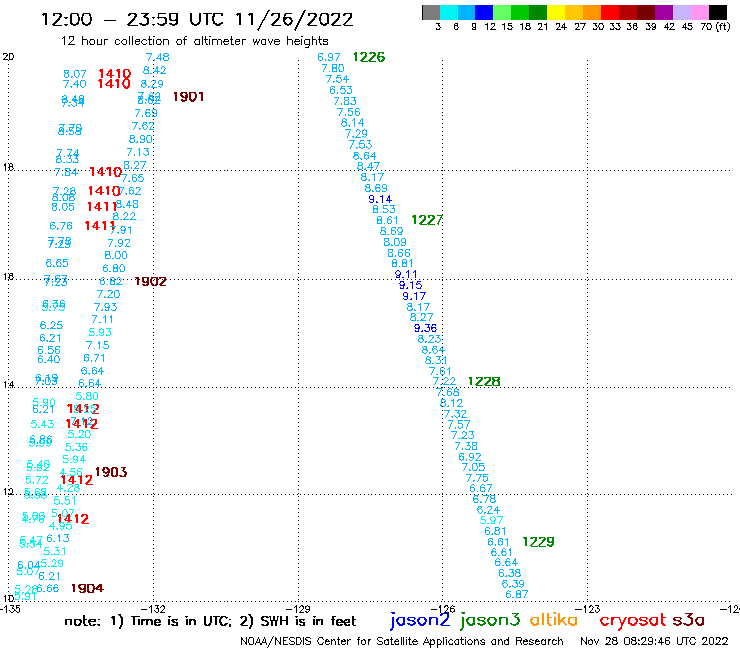Viewport: 740px width, 650px height.
Task: Click the longitude axis label "-123"
Action: click(588, 609)
